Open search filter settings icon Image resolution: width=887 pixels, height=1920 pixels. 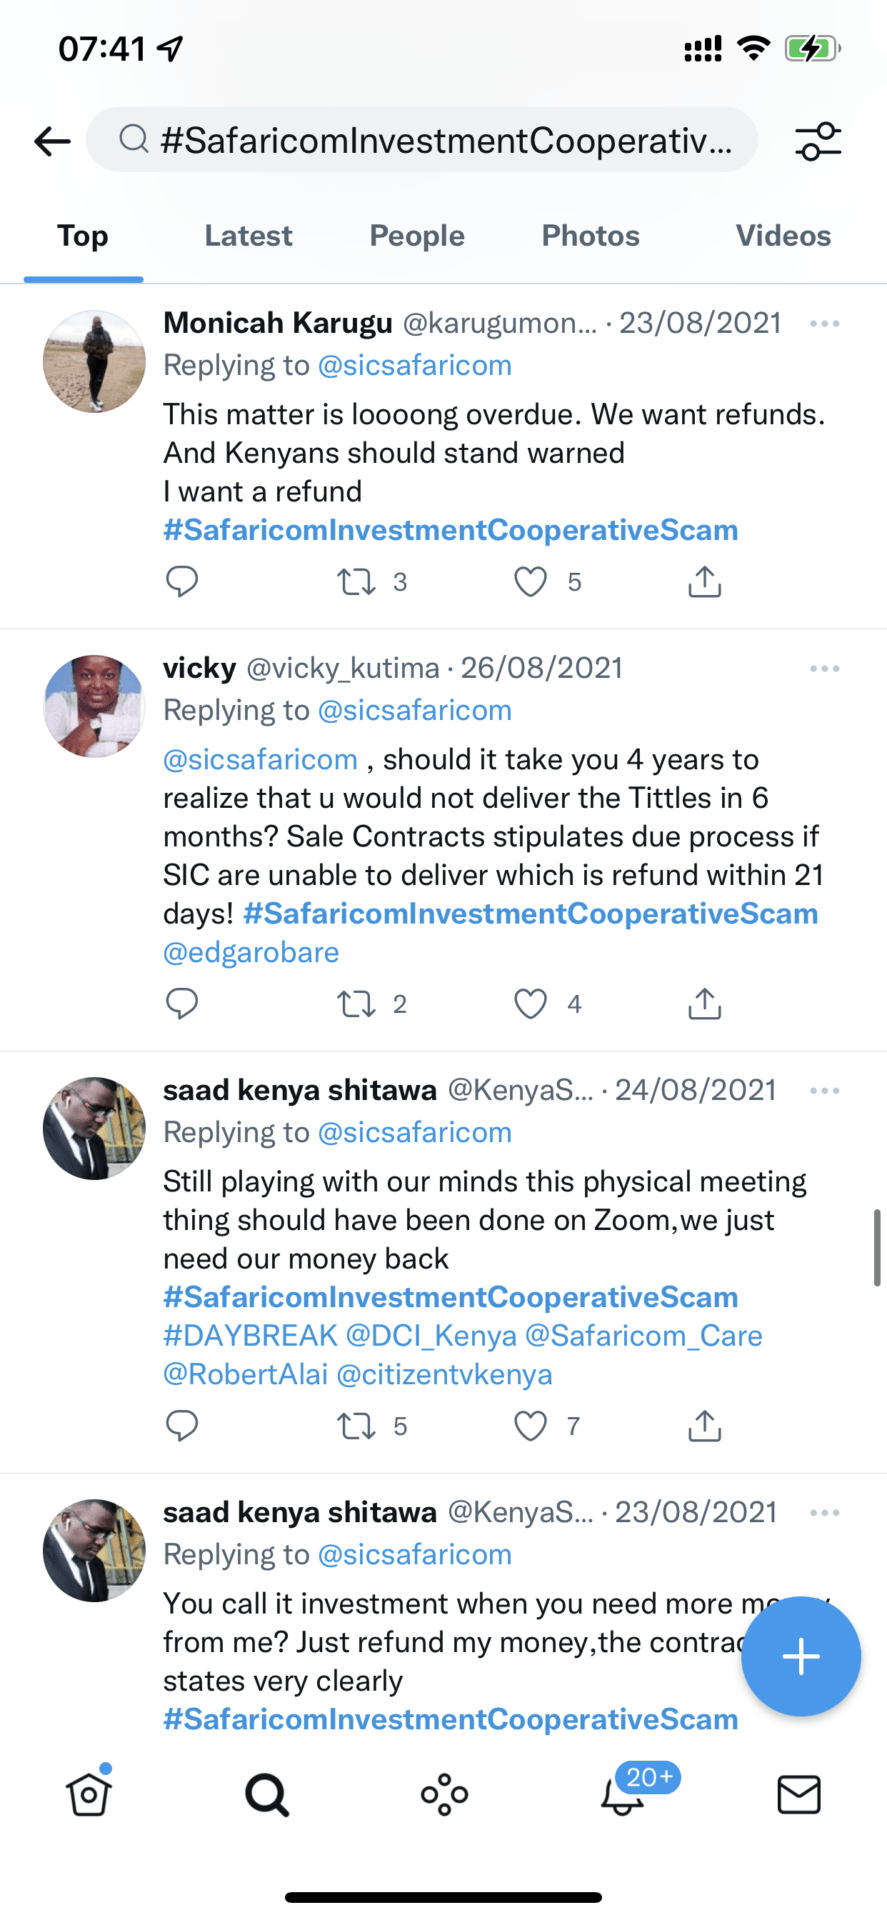click(x=818, y=141)
